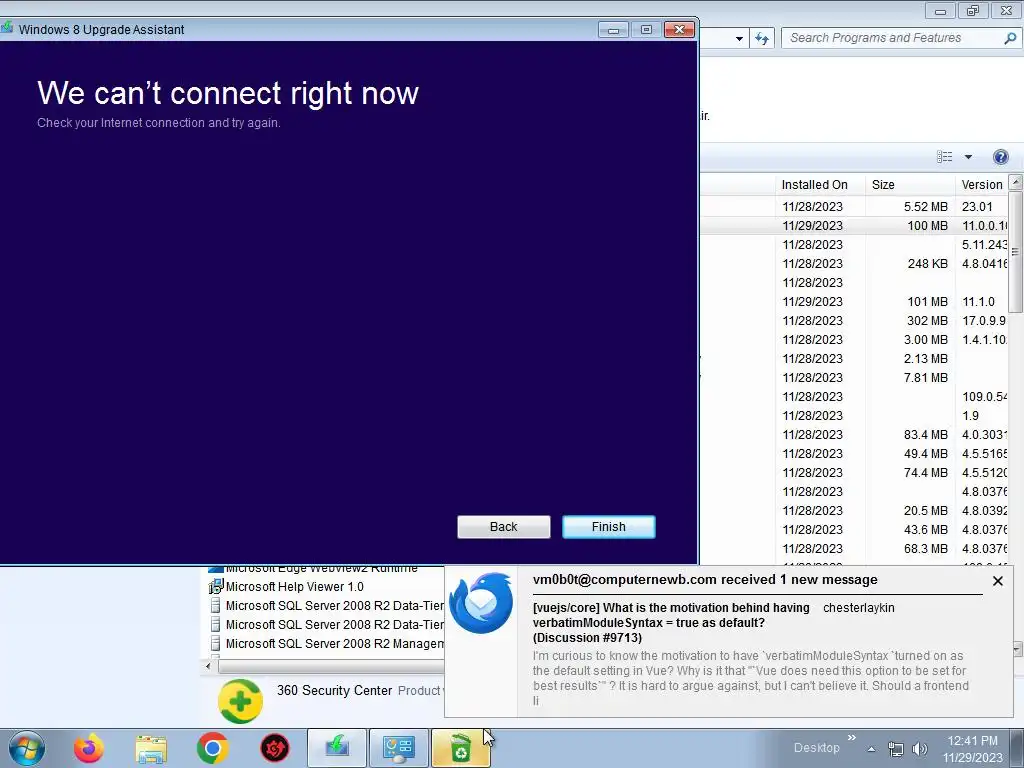Screen dimensions: 1024x768
Task: Click the 360 Security Center icon
Action: pyautogui.click(x=240, y=701)
